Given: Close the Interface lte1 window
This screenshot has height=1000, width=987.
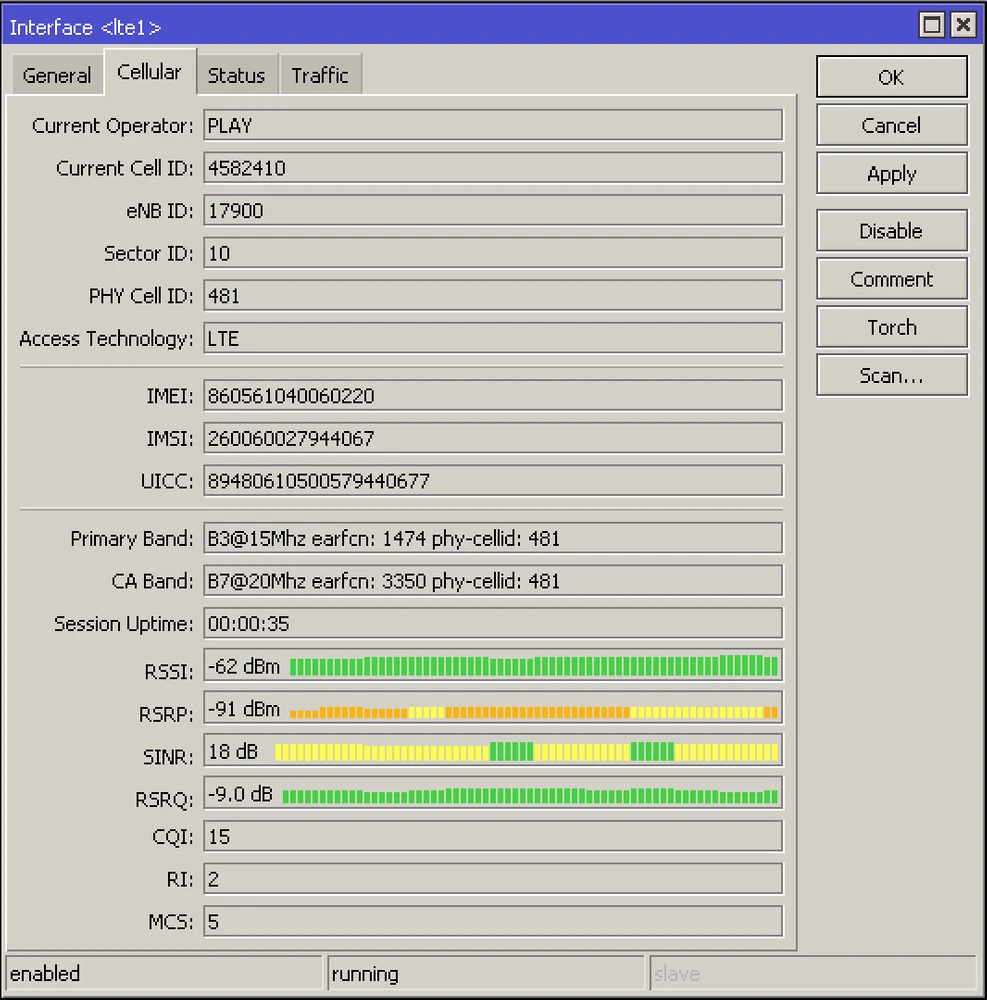Looking at the screenshot, I should 962,26.
